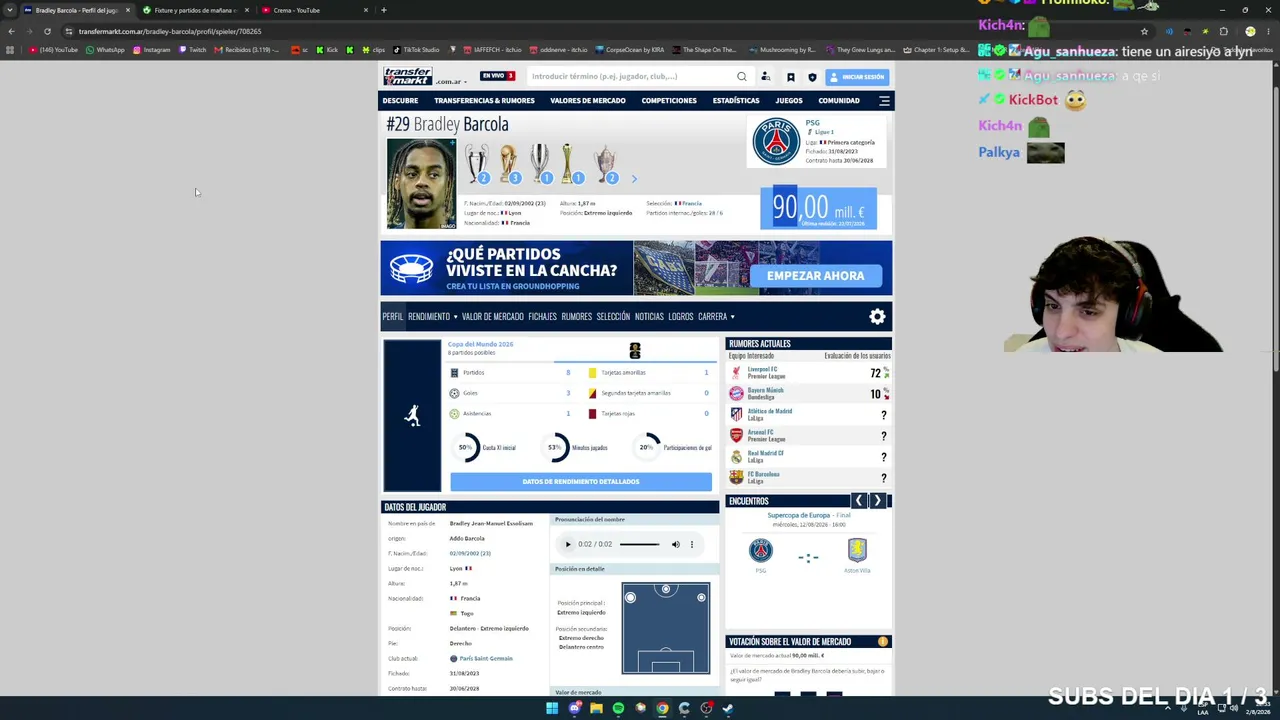
Task: Expand the Rendimiento dropdown tab
Action: click(x=432, y=317)
